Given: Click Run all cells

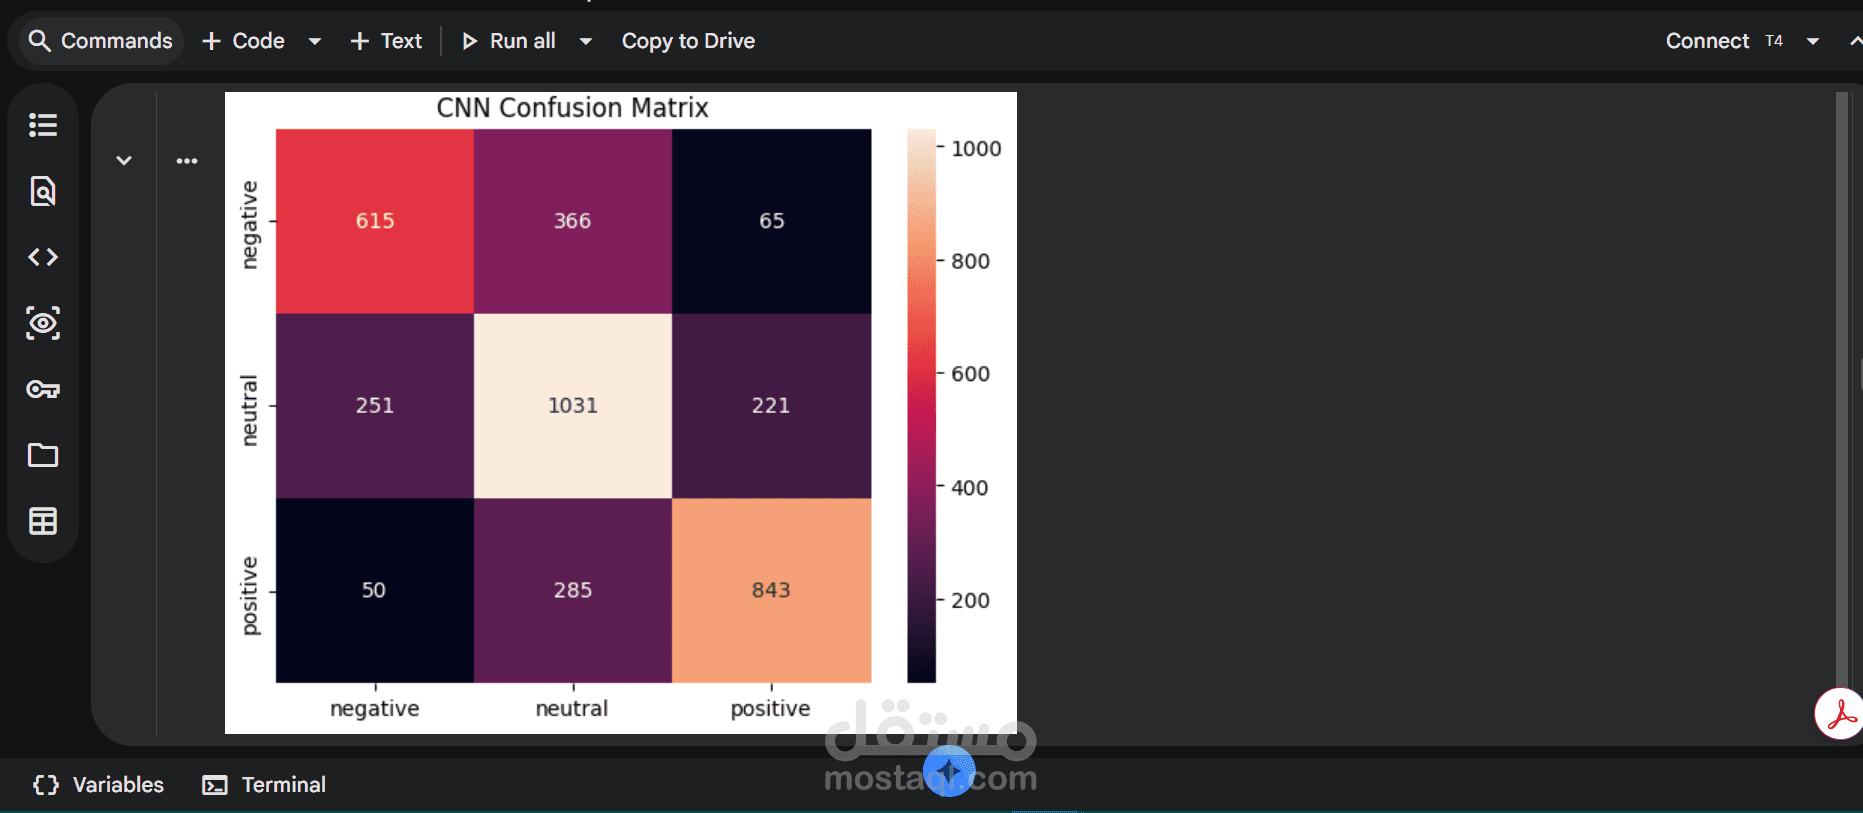Looking at the screenshot, I should pos(508,41).
